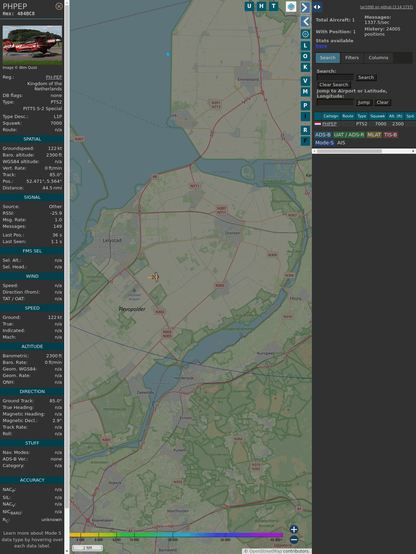Screen dimensions: 416x554
Task: Click the Jump to Airport input field
Action: point(335,102)
